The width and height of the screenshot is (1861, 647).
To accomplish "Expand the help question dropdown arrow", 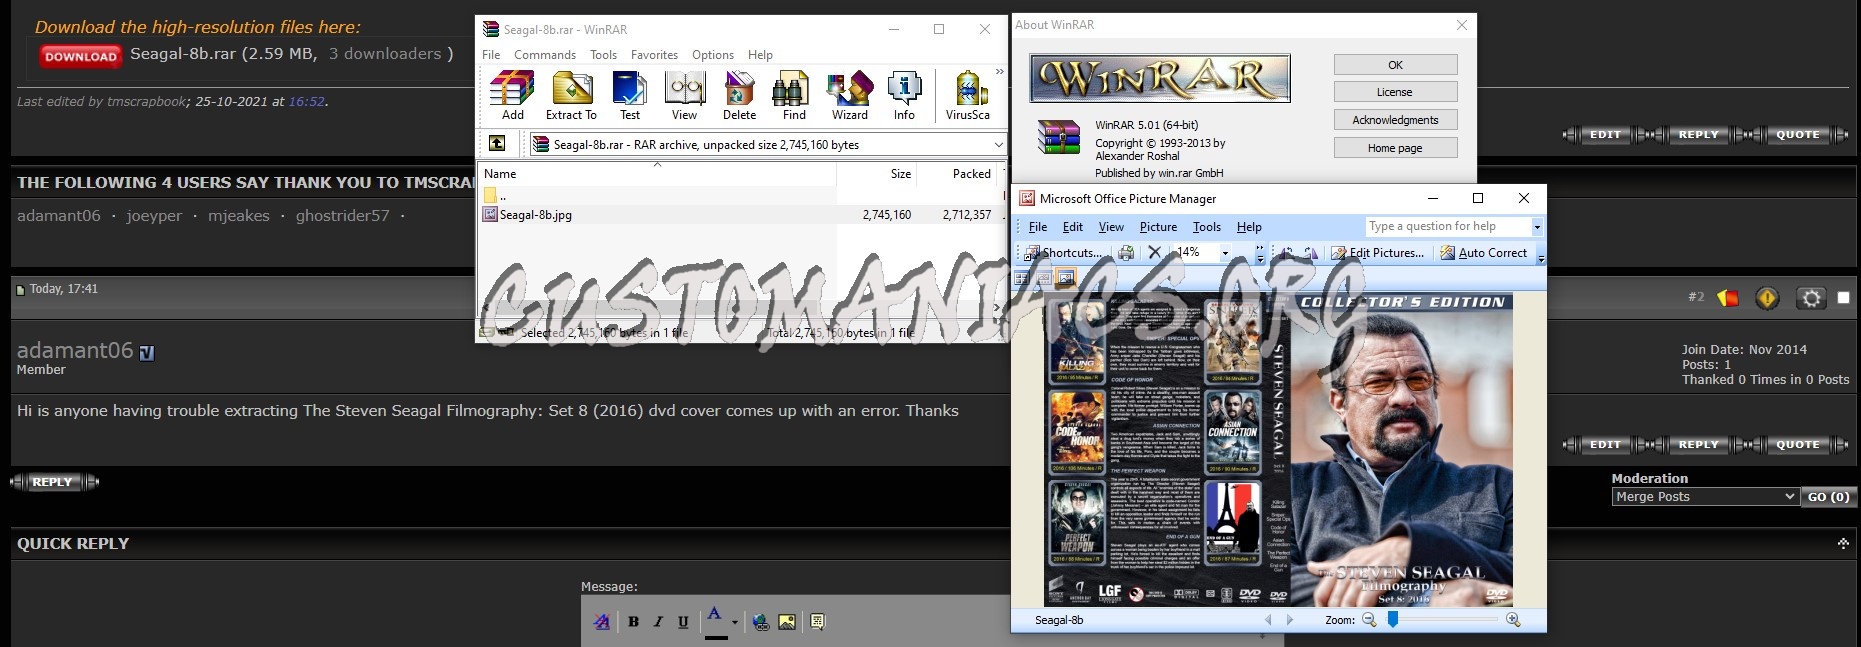I will (x=1537, y=227).
